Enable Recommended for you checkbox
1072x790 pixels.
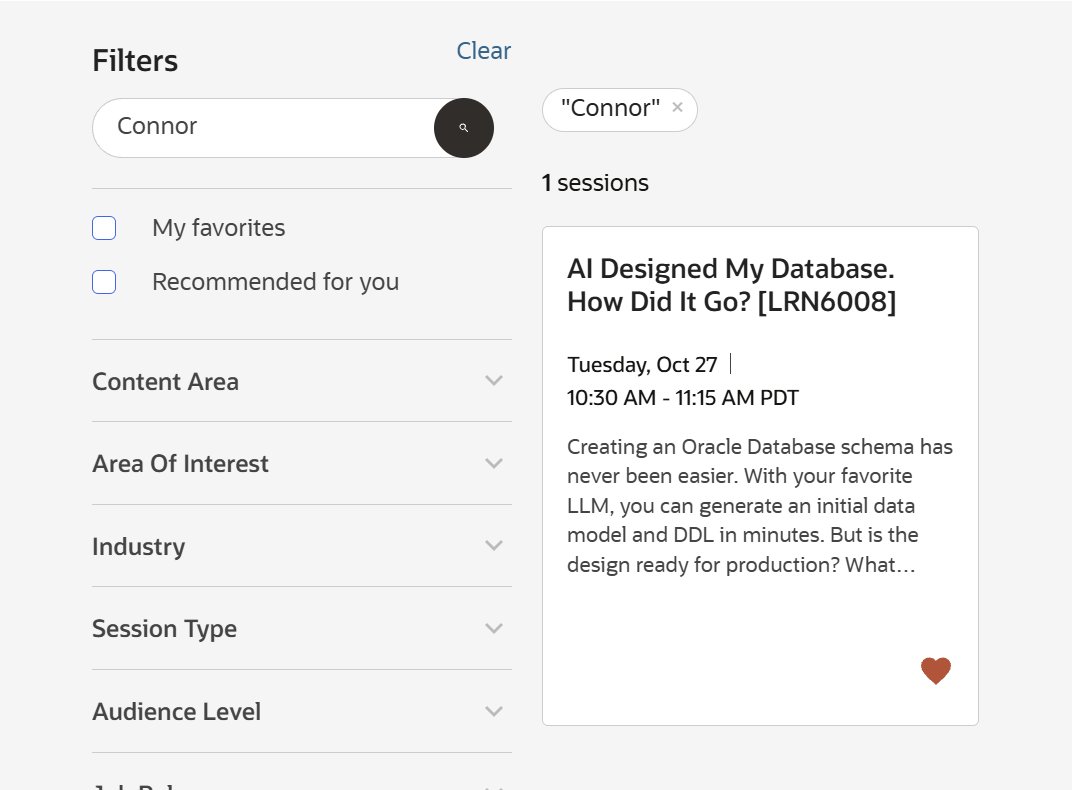pos(104,282)
